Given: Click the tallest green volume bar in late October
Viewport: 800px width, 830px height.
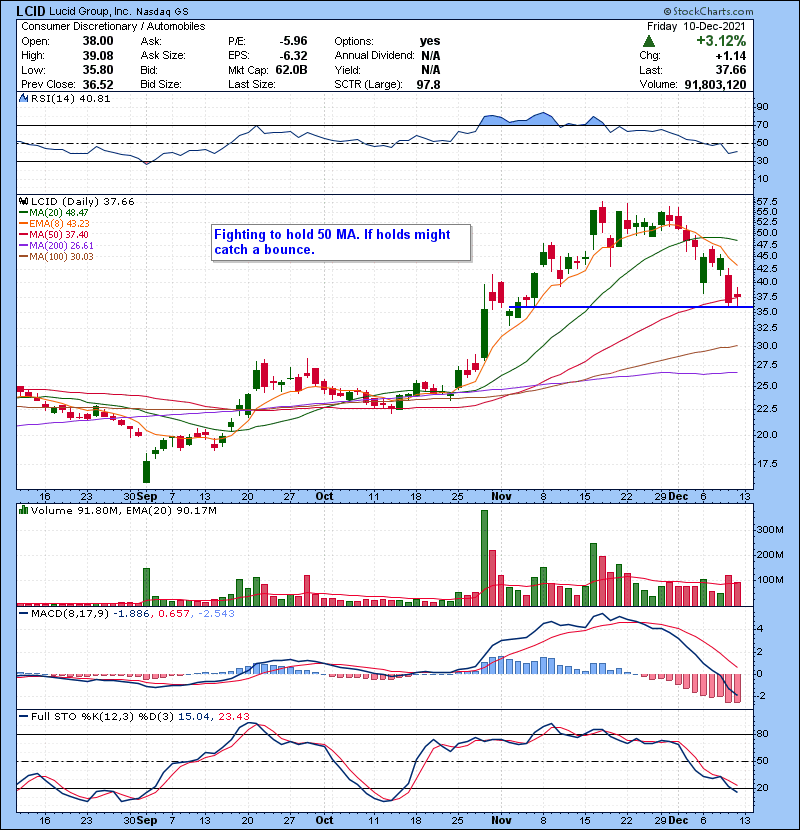Looking at the screenshot, I should click(x=484, y=557).
